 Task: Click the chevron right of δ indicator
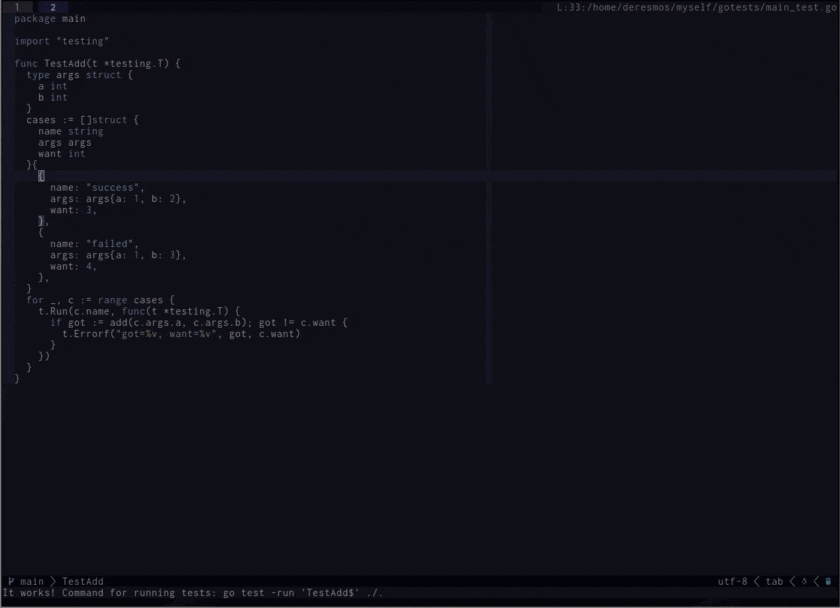coord(816,581)
